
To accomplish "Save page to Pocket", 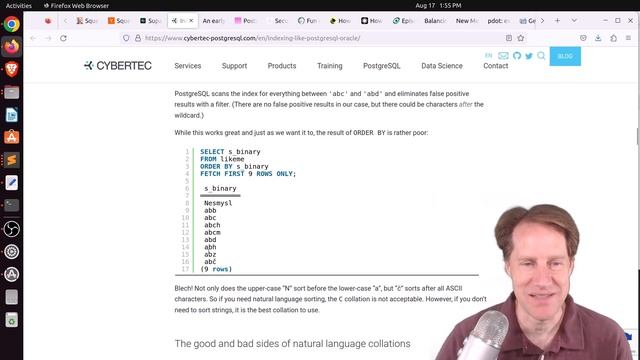I will click(583, 38).
